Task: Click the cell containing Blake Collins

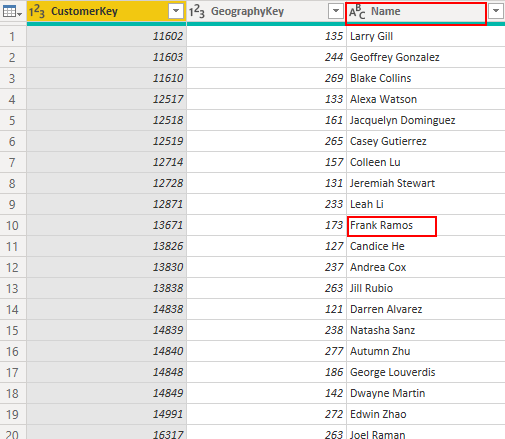Action: click(x=426, y=78)
